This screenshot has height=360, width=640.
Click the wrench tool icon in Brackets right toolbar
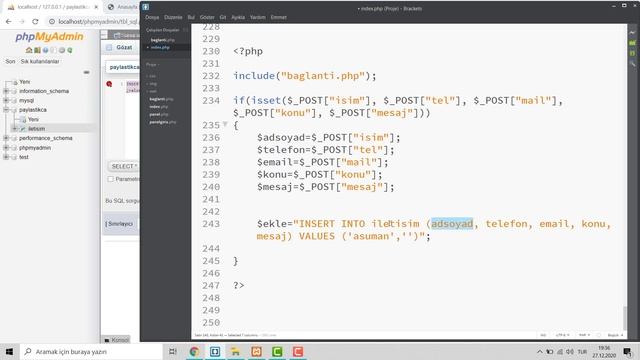coord(633,64)
